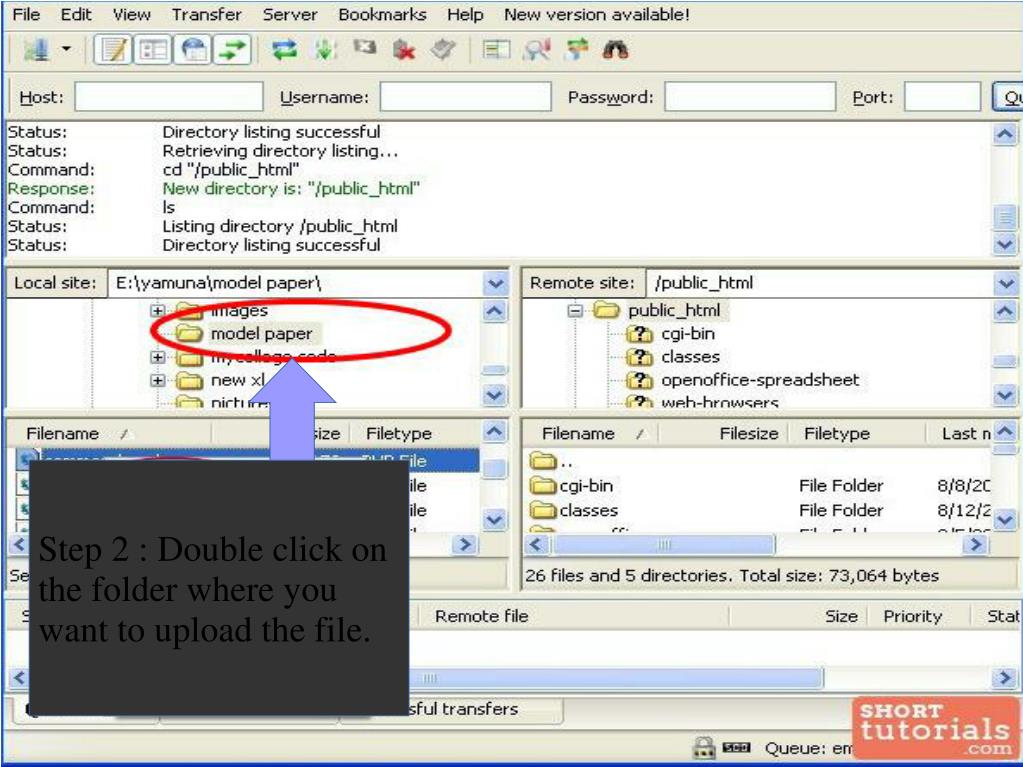
Task: Focus the Password input field
Action: coord(750,97)
